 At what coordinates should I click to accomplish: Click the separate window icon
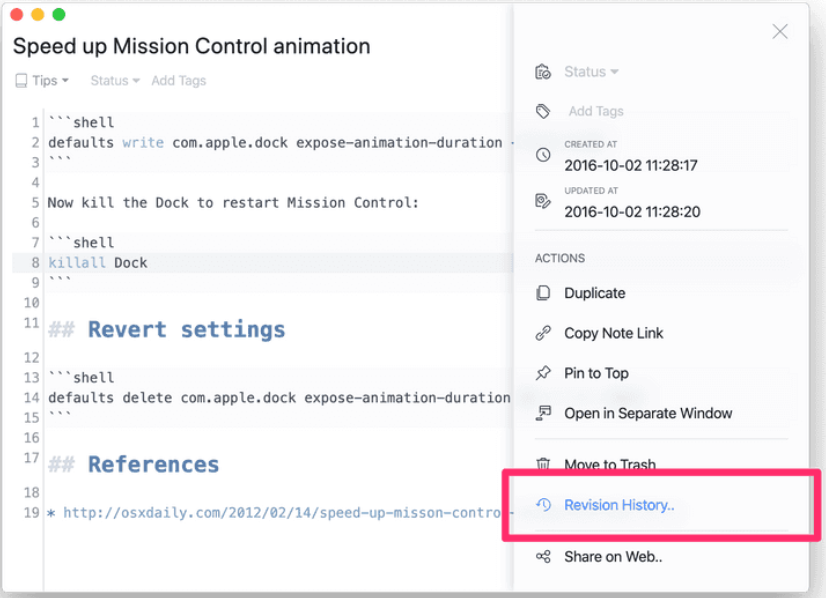(x=543, y=413)
